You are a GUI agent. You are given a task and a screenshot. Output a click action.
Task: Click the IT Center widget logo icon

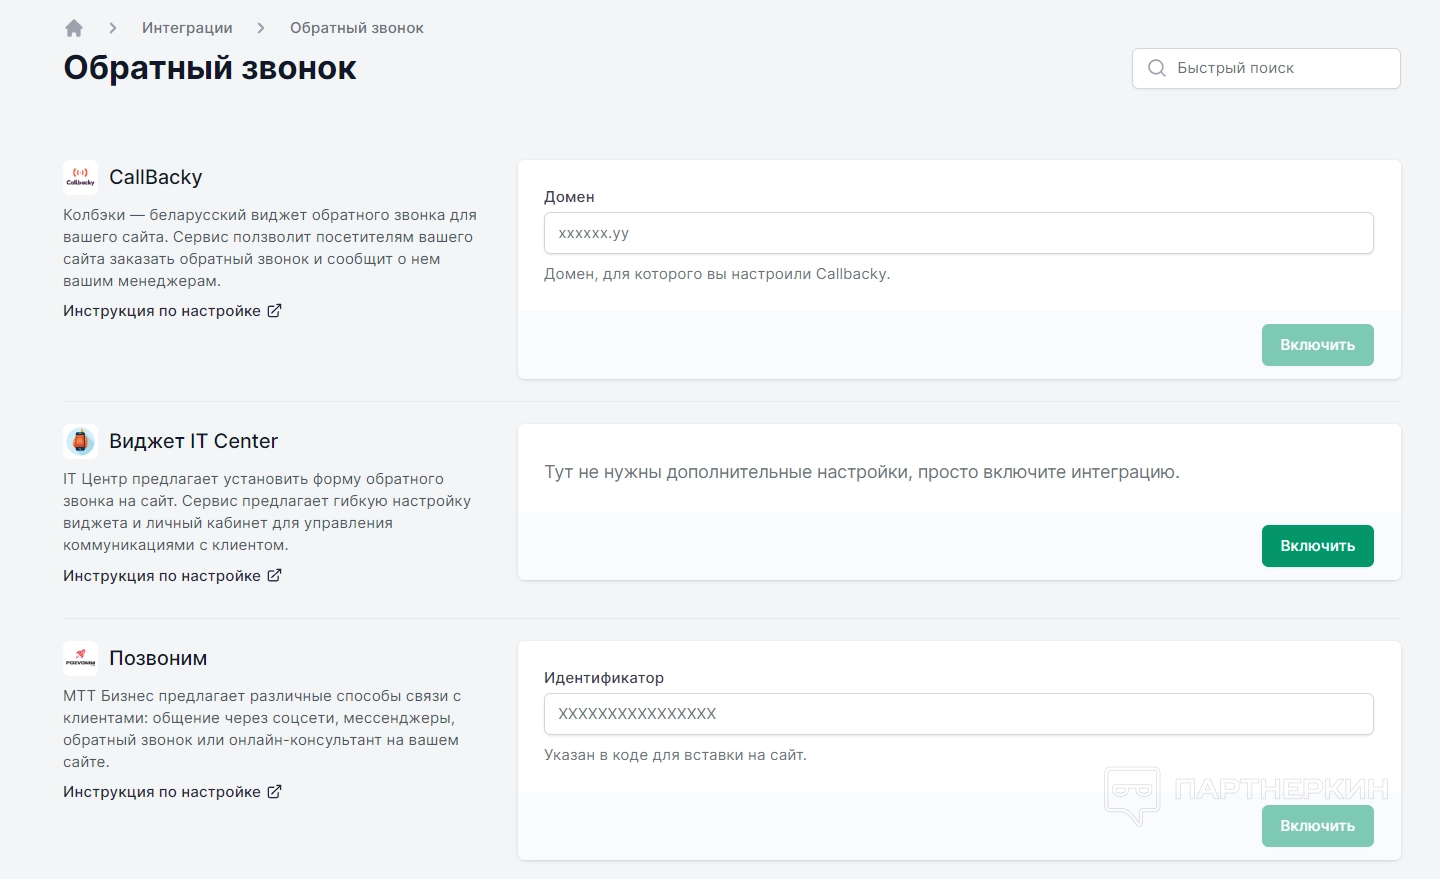pos(80,441)
